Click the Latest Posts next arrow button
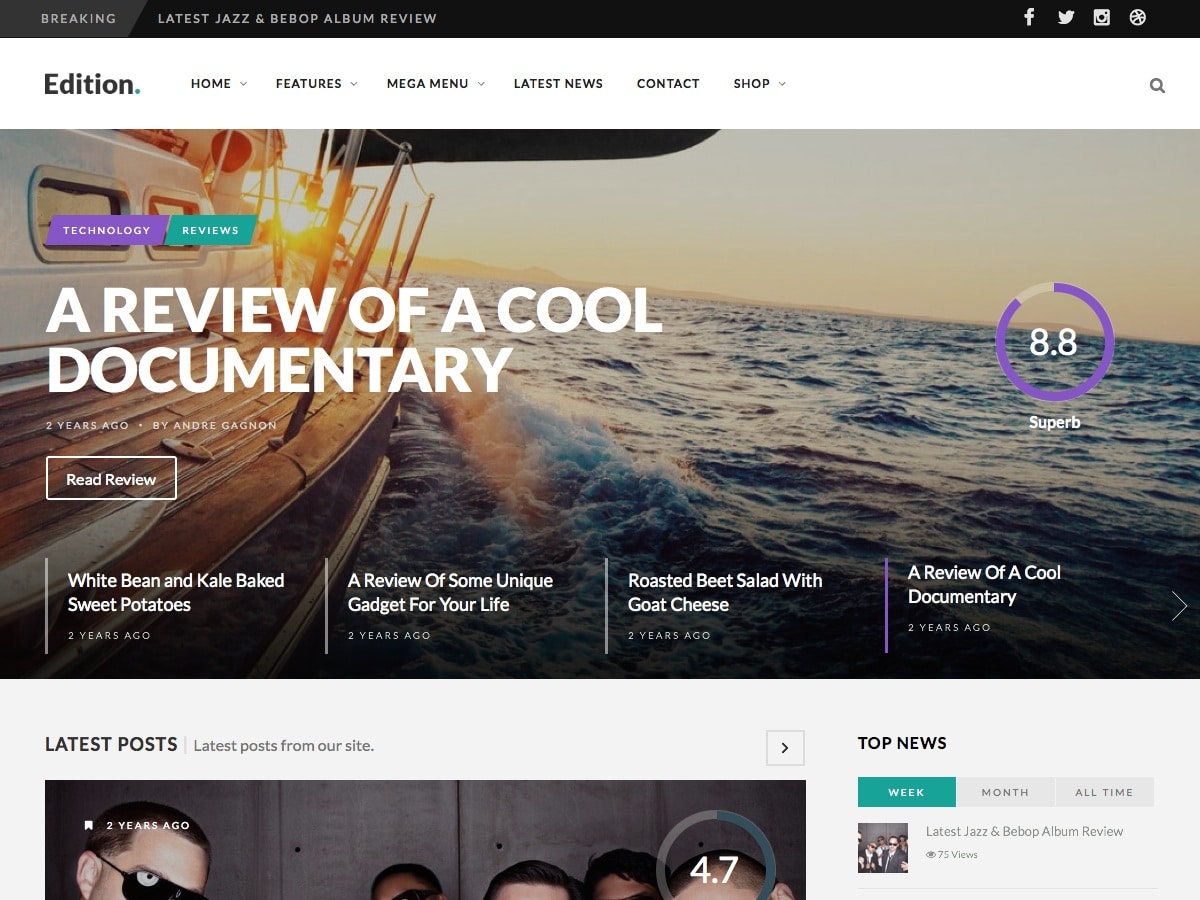 point(785,748)
